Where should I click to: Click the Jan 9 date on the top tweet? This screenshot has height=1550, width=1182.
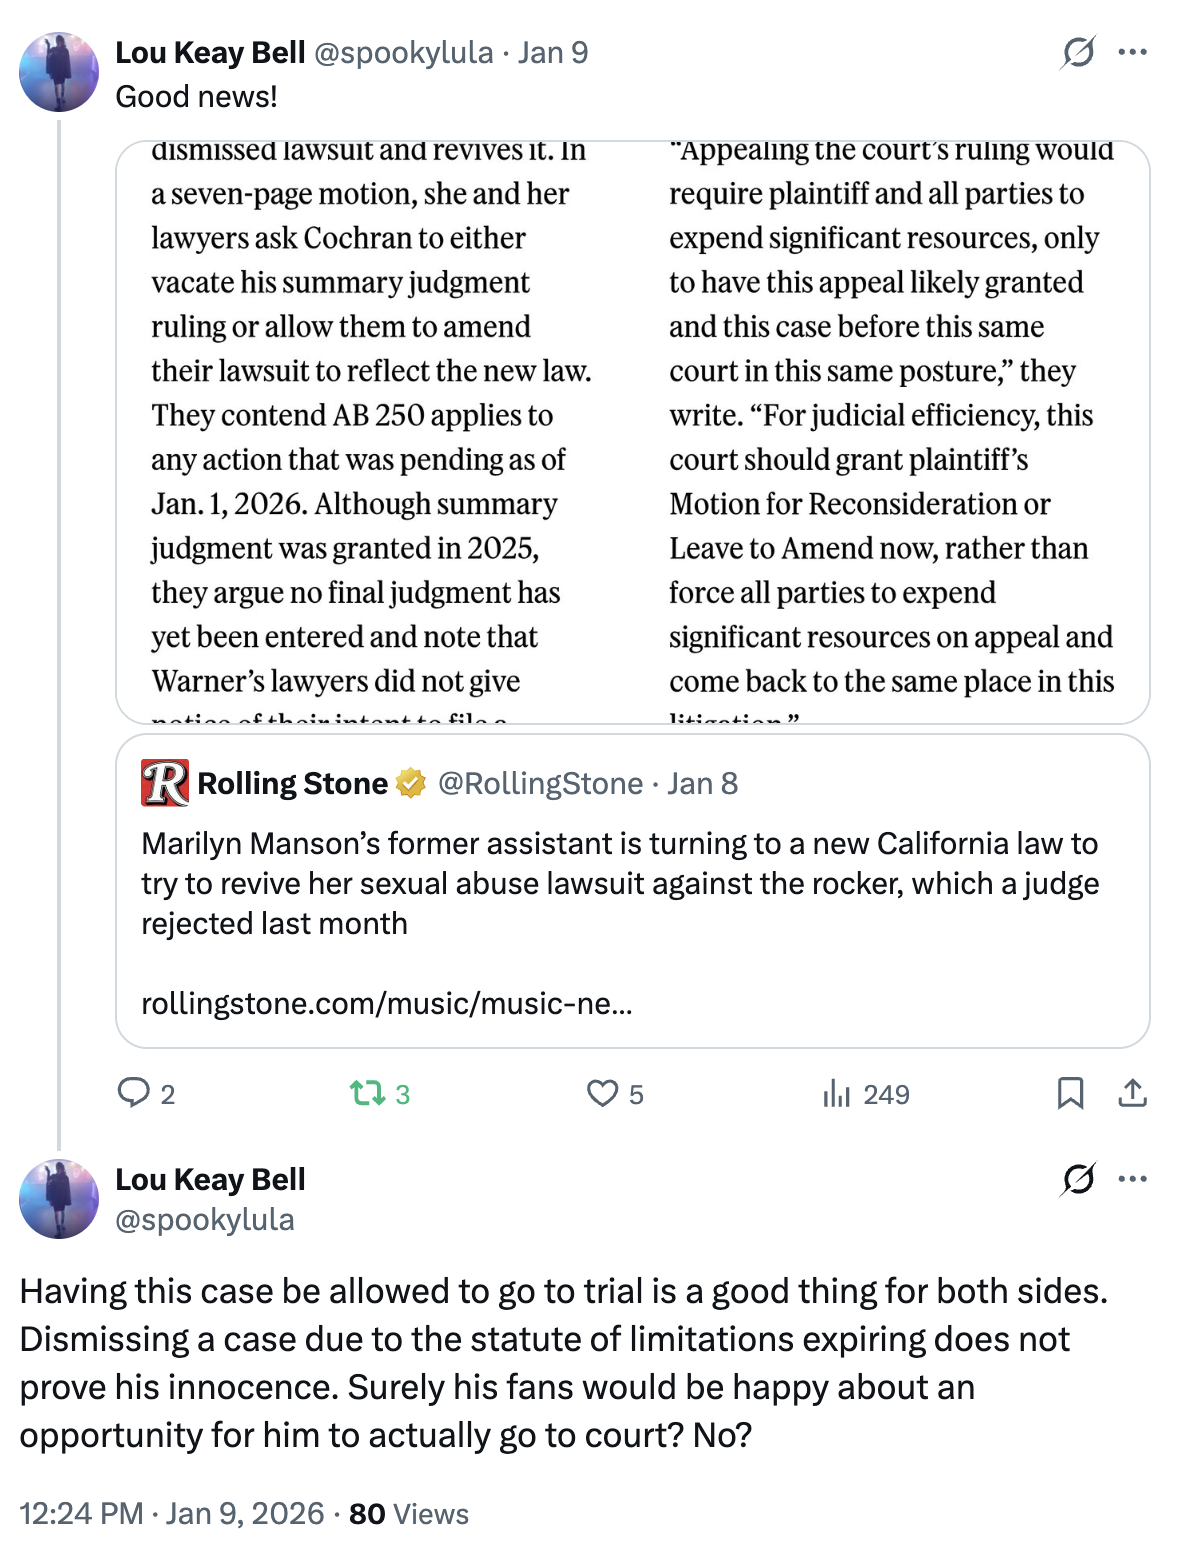click(x=553, y=52)
